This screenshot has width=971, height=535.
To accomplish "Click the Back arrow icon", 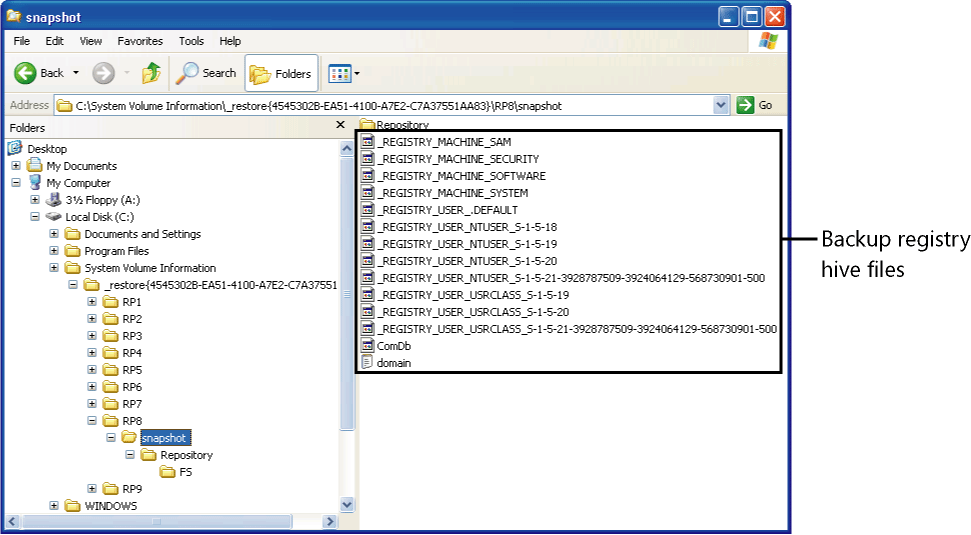I will coord(25,73).
